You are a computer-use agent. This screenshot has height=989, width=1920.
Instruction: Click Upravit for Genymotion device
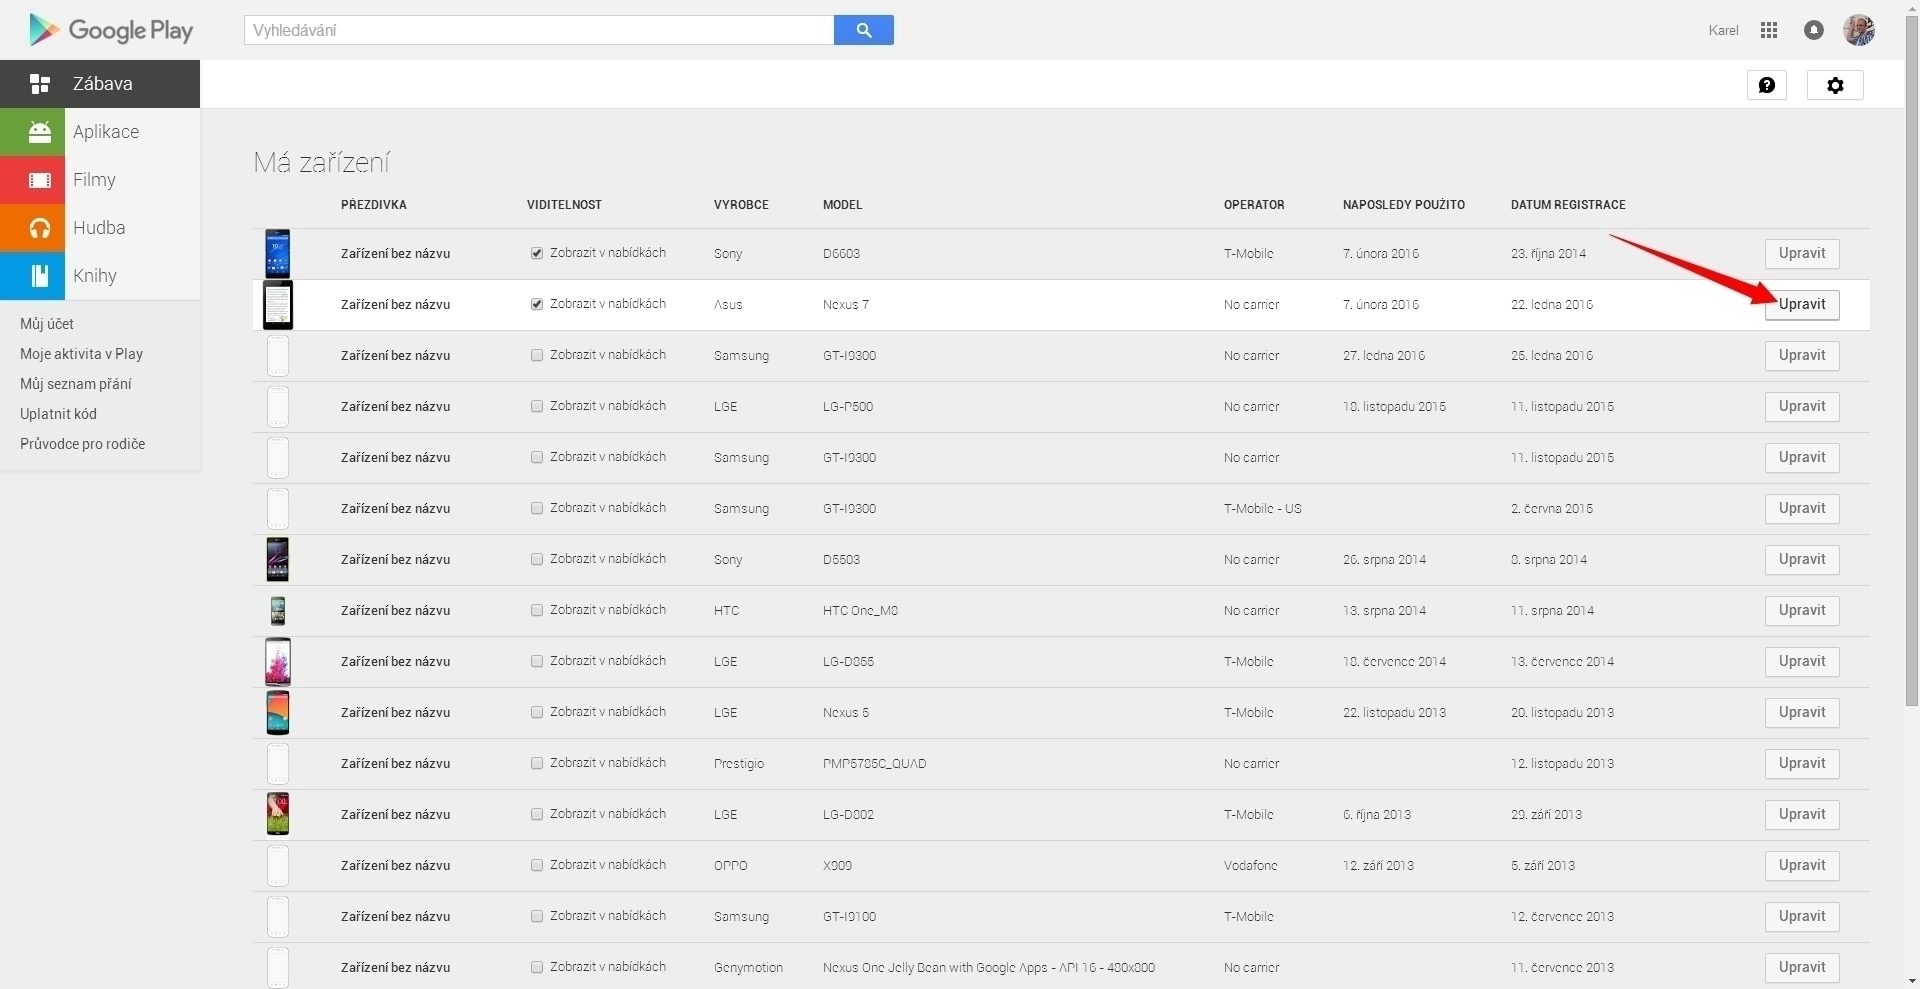[x=1802, y=968]
